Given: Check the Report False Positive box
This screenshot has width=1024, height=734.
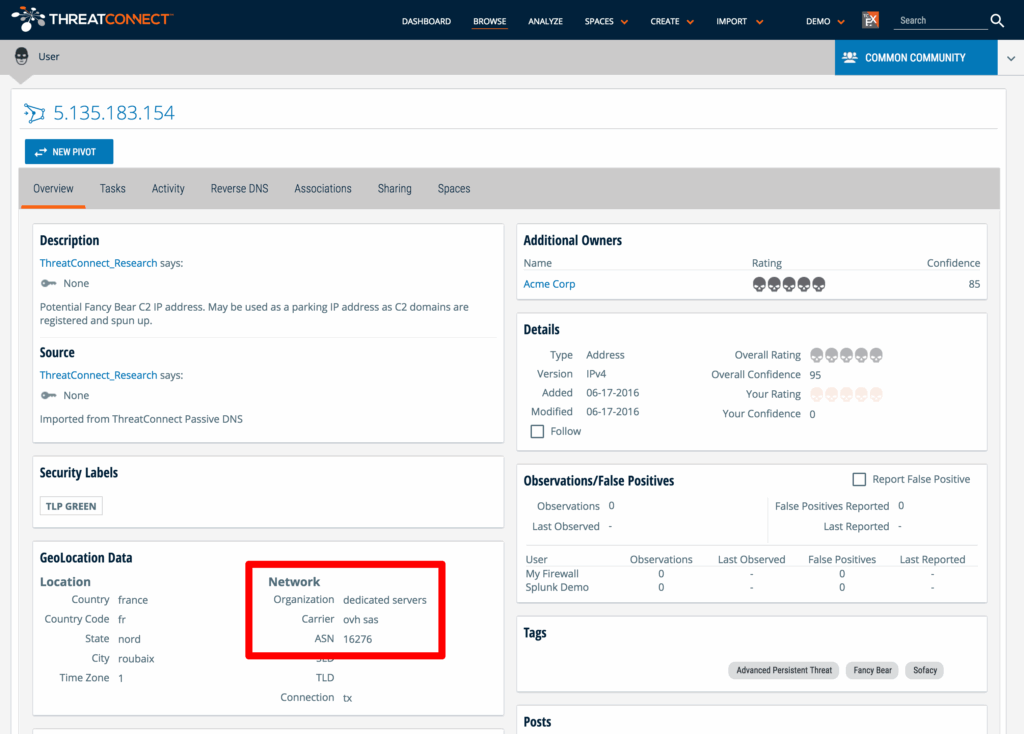Looking at the screenshot, I should pos(859,479).
